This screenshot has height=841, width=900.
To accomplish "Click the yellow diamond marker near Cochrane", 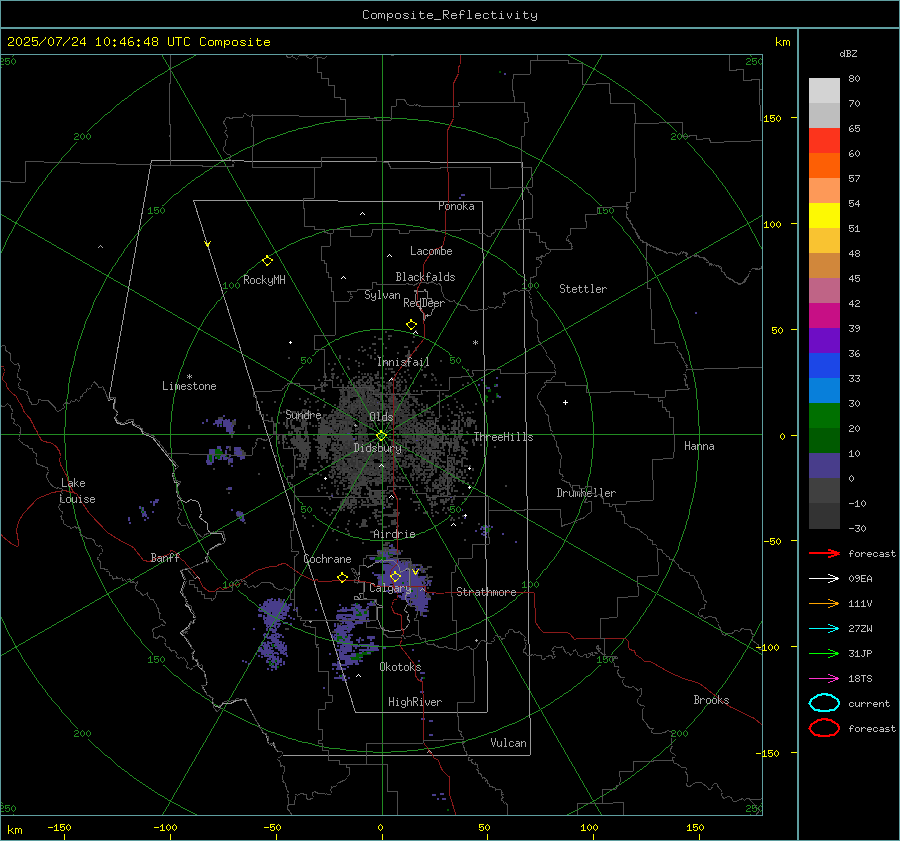I will point(342,577).
